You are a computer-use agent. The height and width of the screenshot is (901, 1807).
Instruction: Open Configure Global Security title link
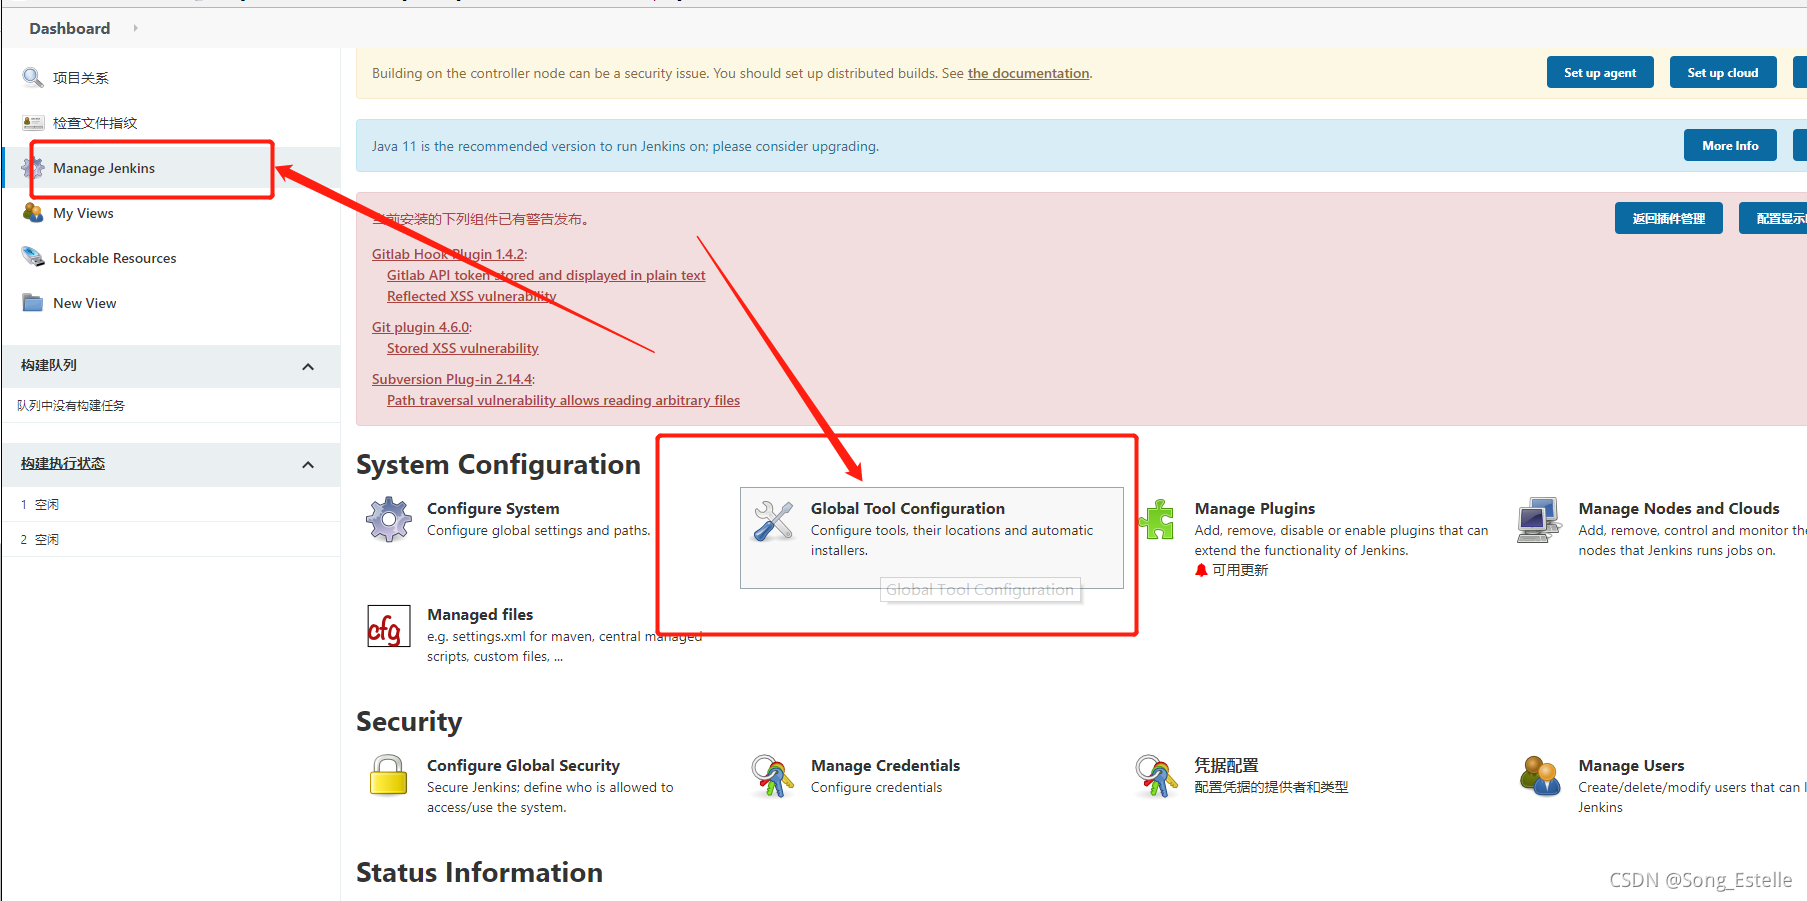point(523,765)
